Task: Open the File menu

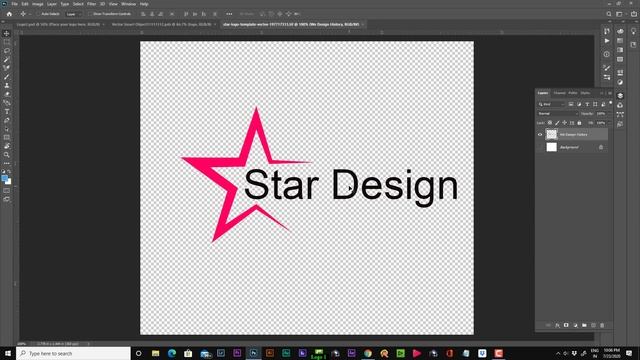Action: point(14,4)
